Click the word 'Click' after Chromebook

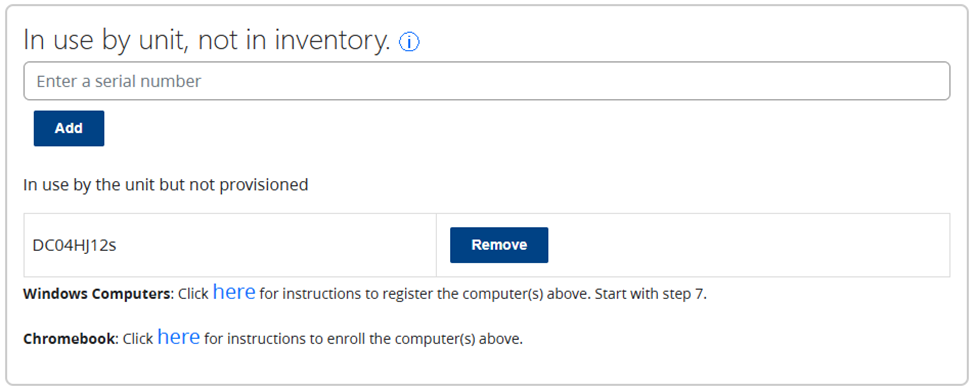coord(137,339)
